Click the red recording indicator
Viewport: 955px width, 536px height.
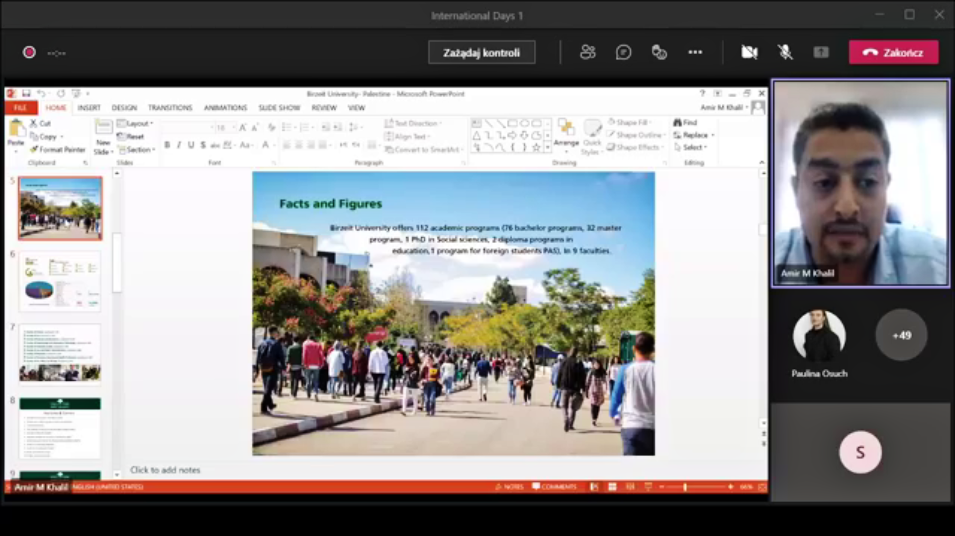click(29, 52)
